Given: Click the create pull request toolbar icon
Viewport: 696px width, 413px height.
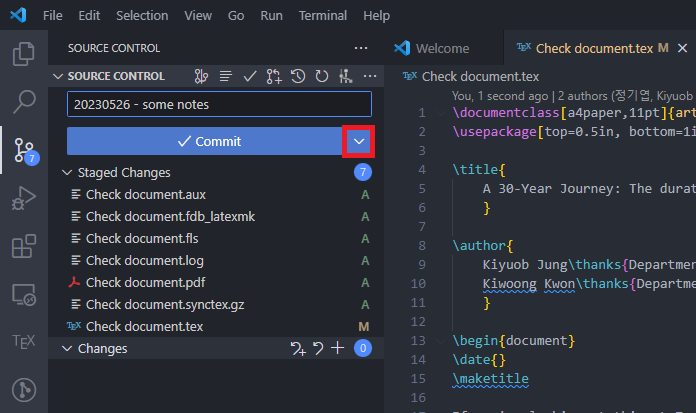Looking at the screenshot, I should pyautogui.click(x=274, y=76).
